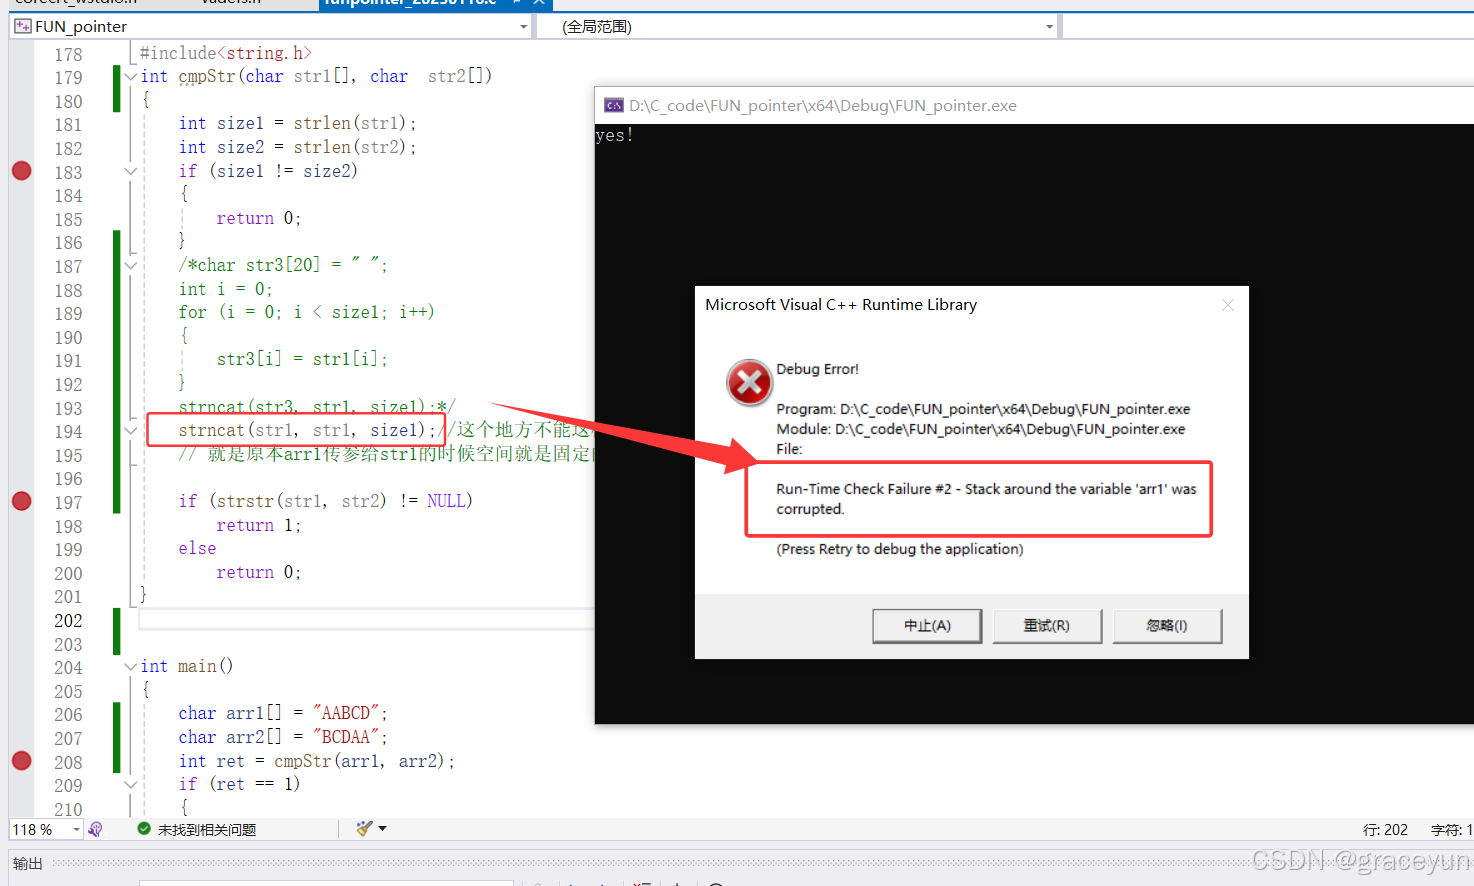The image size is (1474, 886).
Task: Click line number 206 in the gutter
Action: pyautogui.click(x=68, y=714)
